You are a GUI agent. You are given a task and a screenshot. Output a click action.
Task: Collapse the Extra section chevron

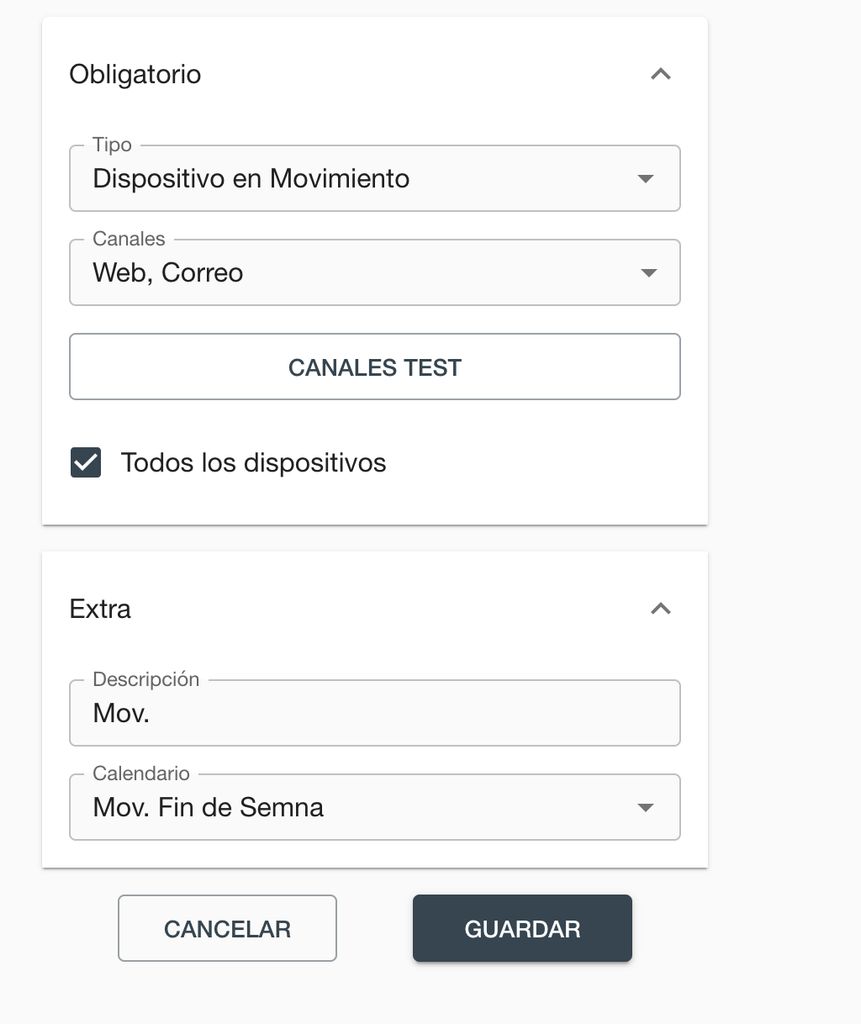click(660, 608)
